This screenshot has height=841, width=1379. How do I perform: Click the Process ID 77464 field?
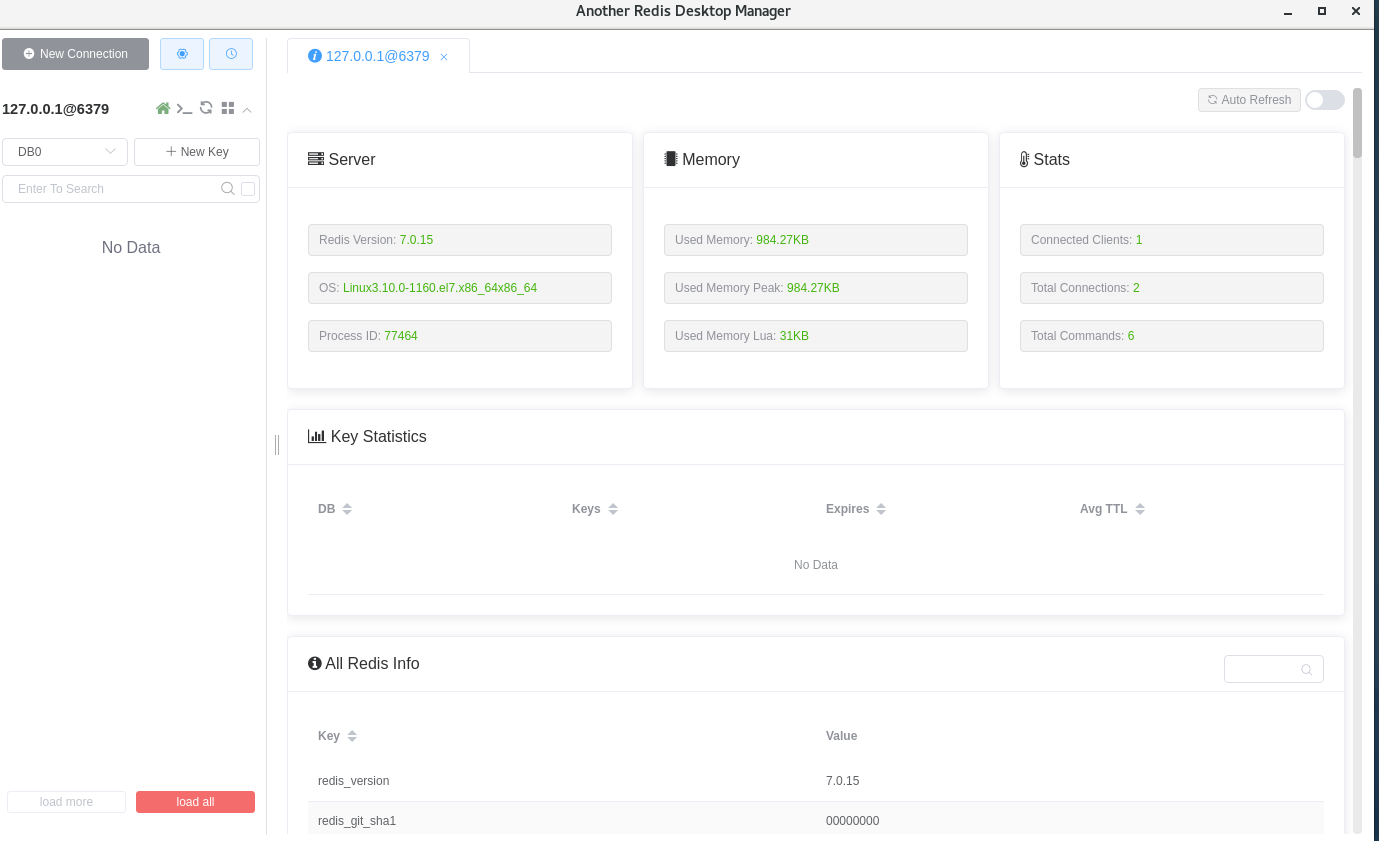tap(460, 336)
